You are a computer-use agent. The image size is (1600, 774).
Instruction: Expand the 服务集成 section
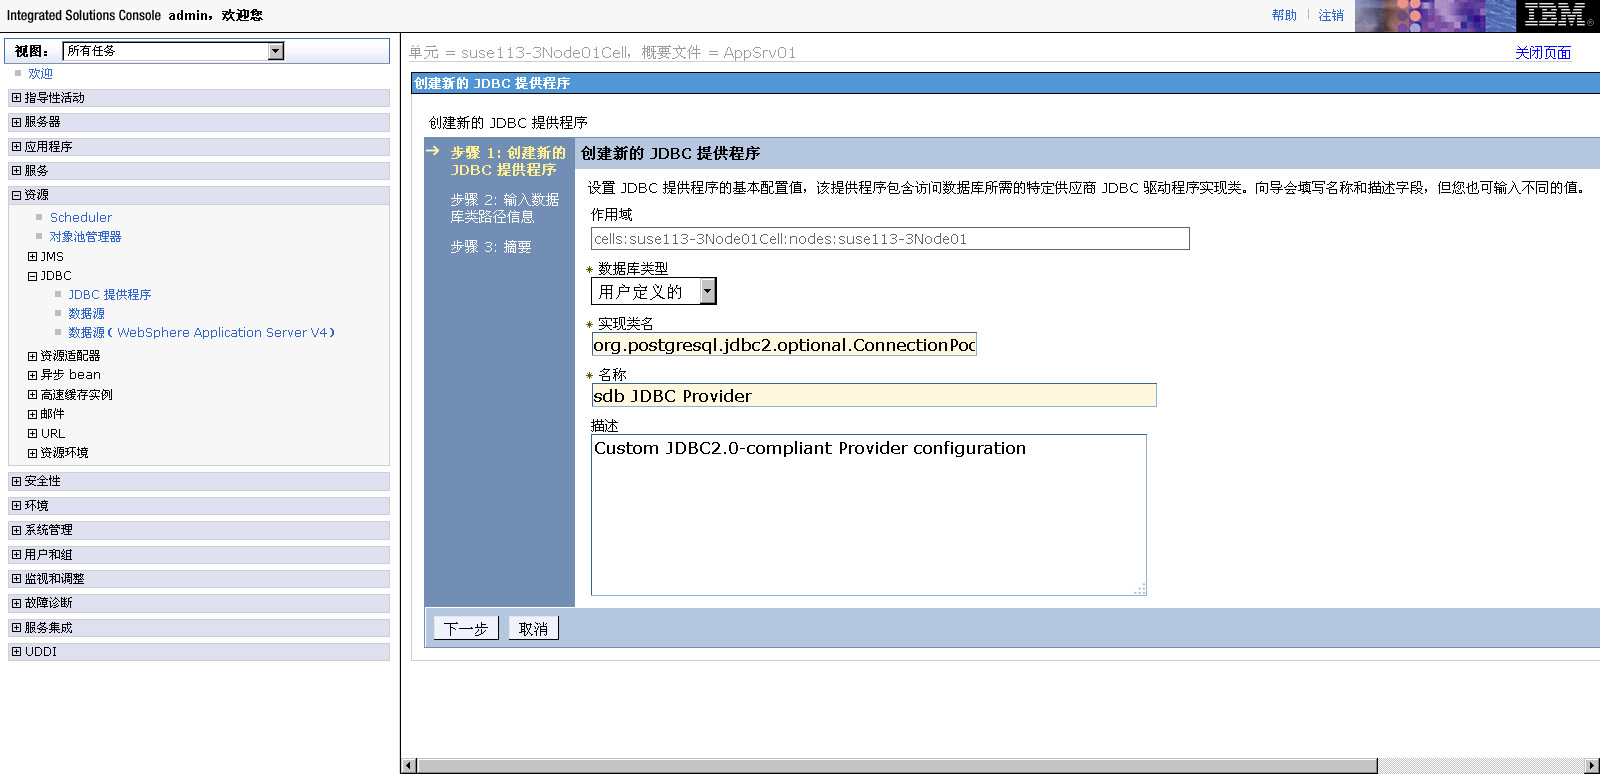[x=16, y=628]
